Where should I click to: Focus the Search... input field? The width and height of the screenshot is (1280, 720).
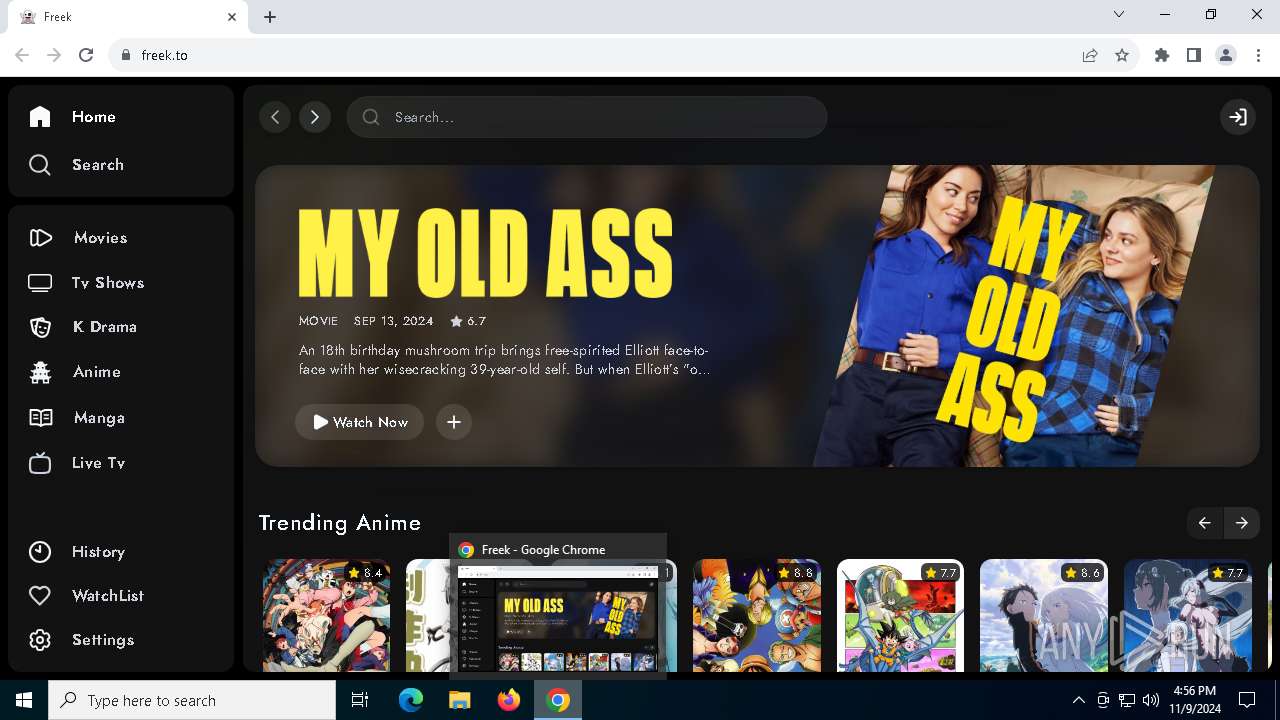(587, 117)
